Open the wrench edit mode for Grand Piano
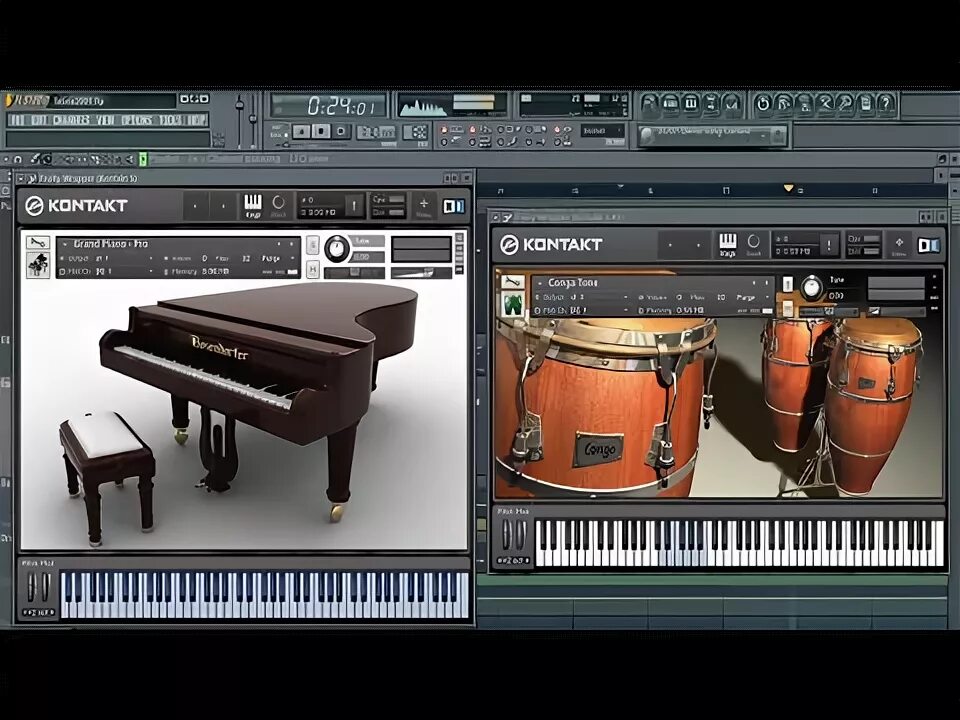The height and width of the screenshot is (720, 960). (x=38, y=242)
